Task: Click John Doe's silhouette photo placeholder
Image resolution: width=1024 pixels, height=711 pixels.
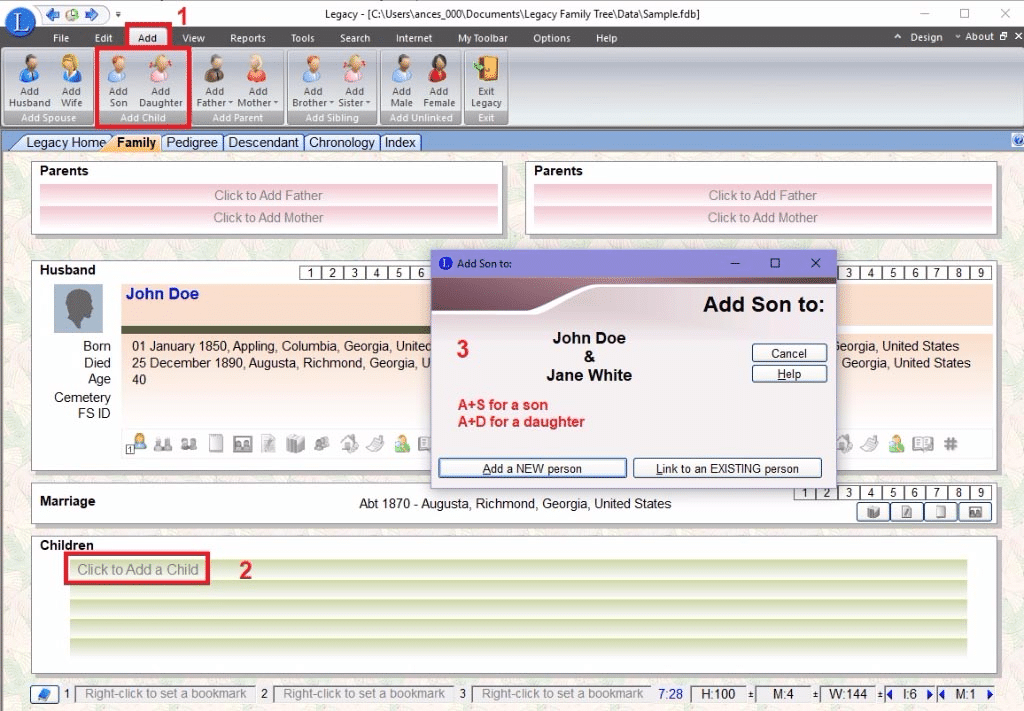Action: coord(78,308)
